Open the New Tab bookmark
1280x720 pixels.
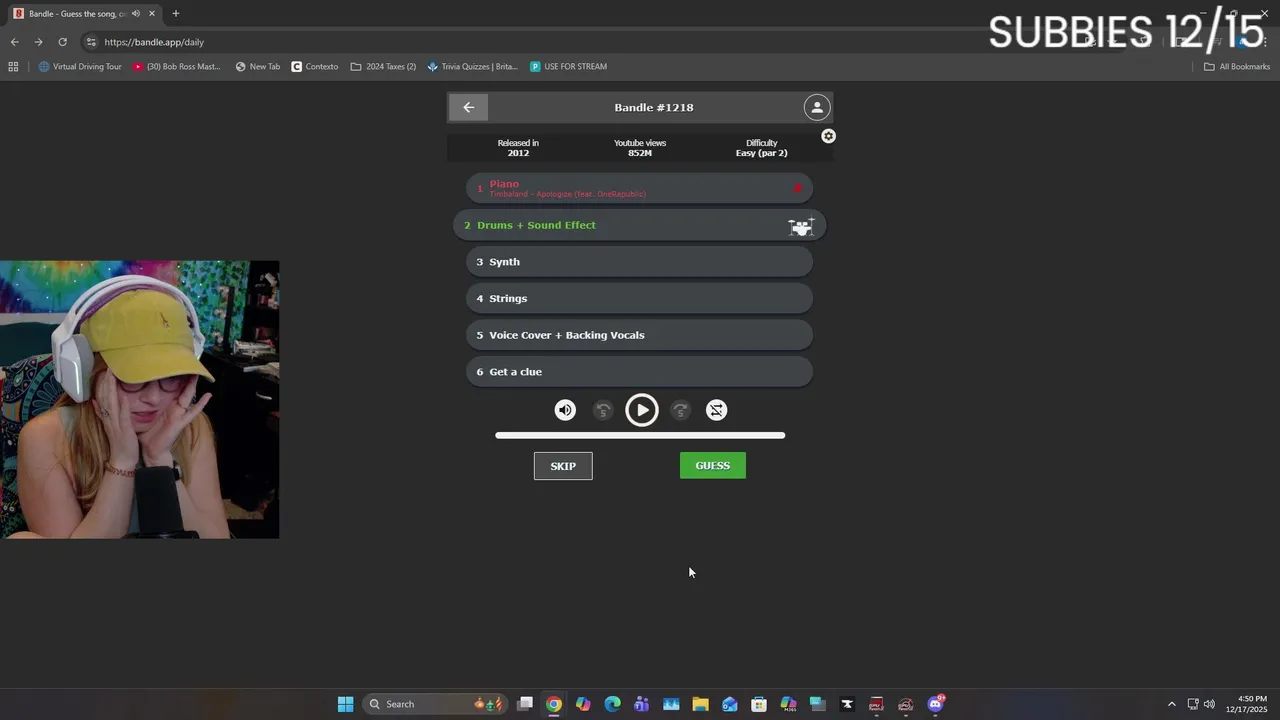pos(258,67)
